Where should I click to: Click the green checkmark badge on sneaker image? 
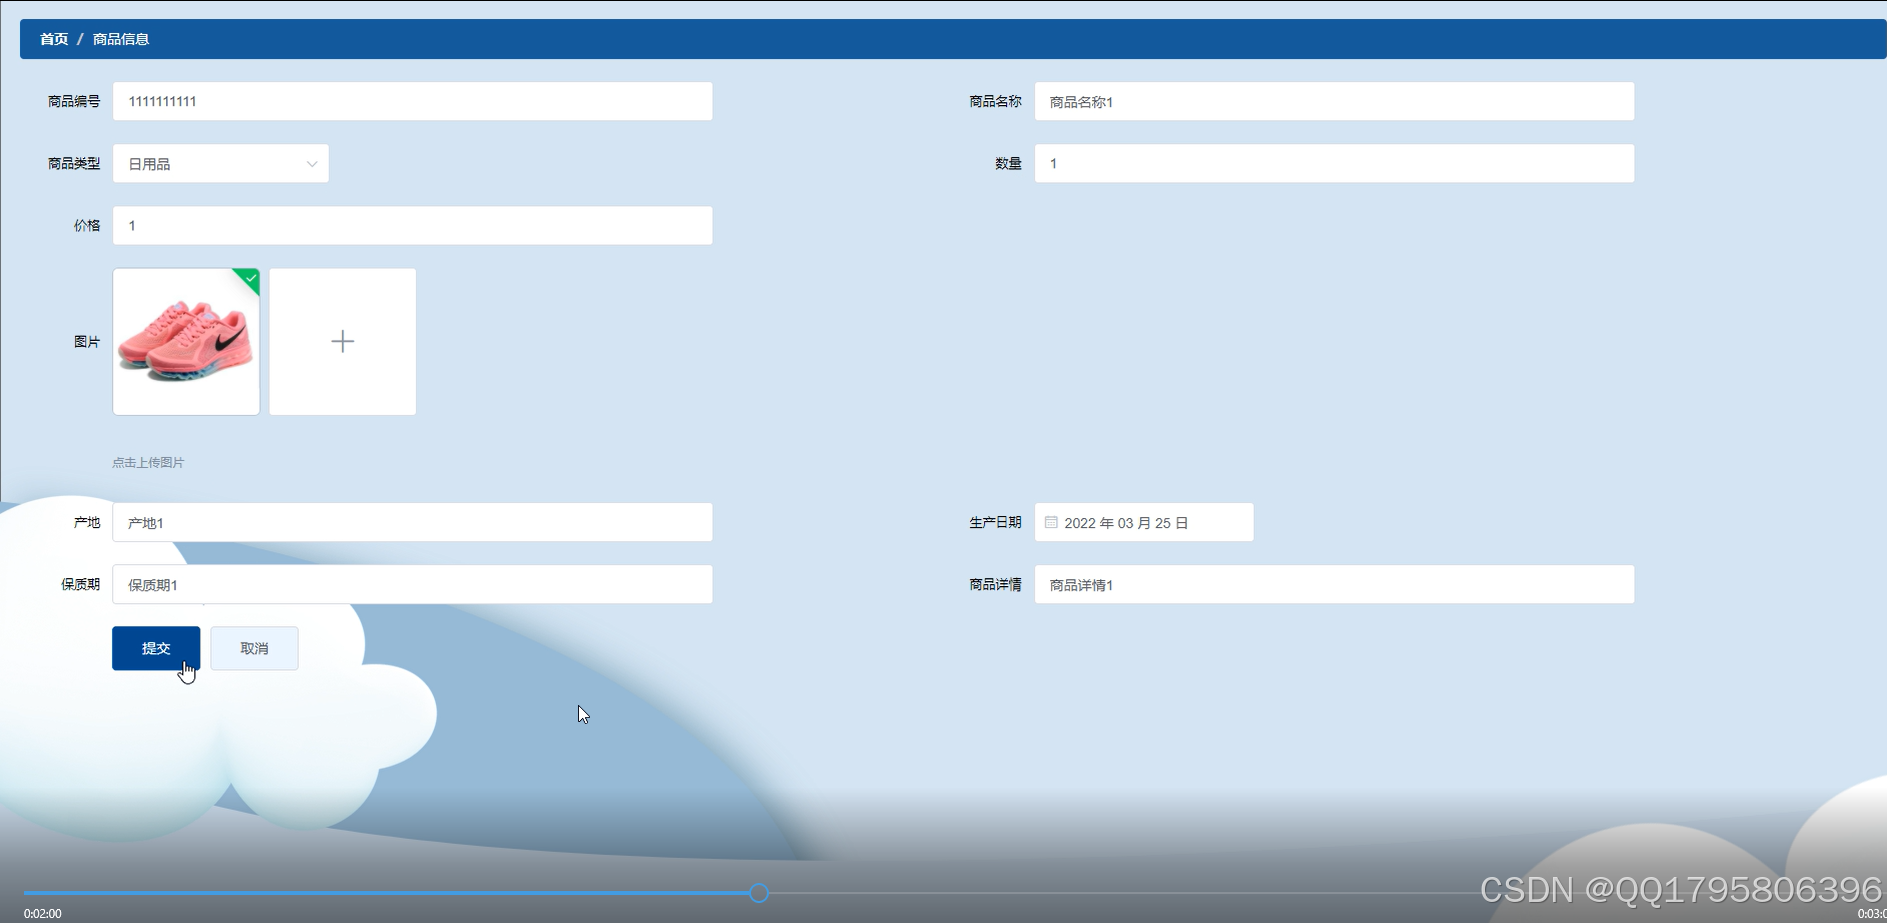pos(250,278)
